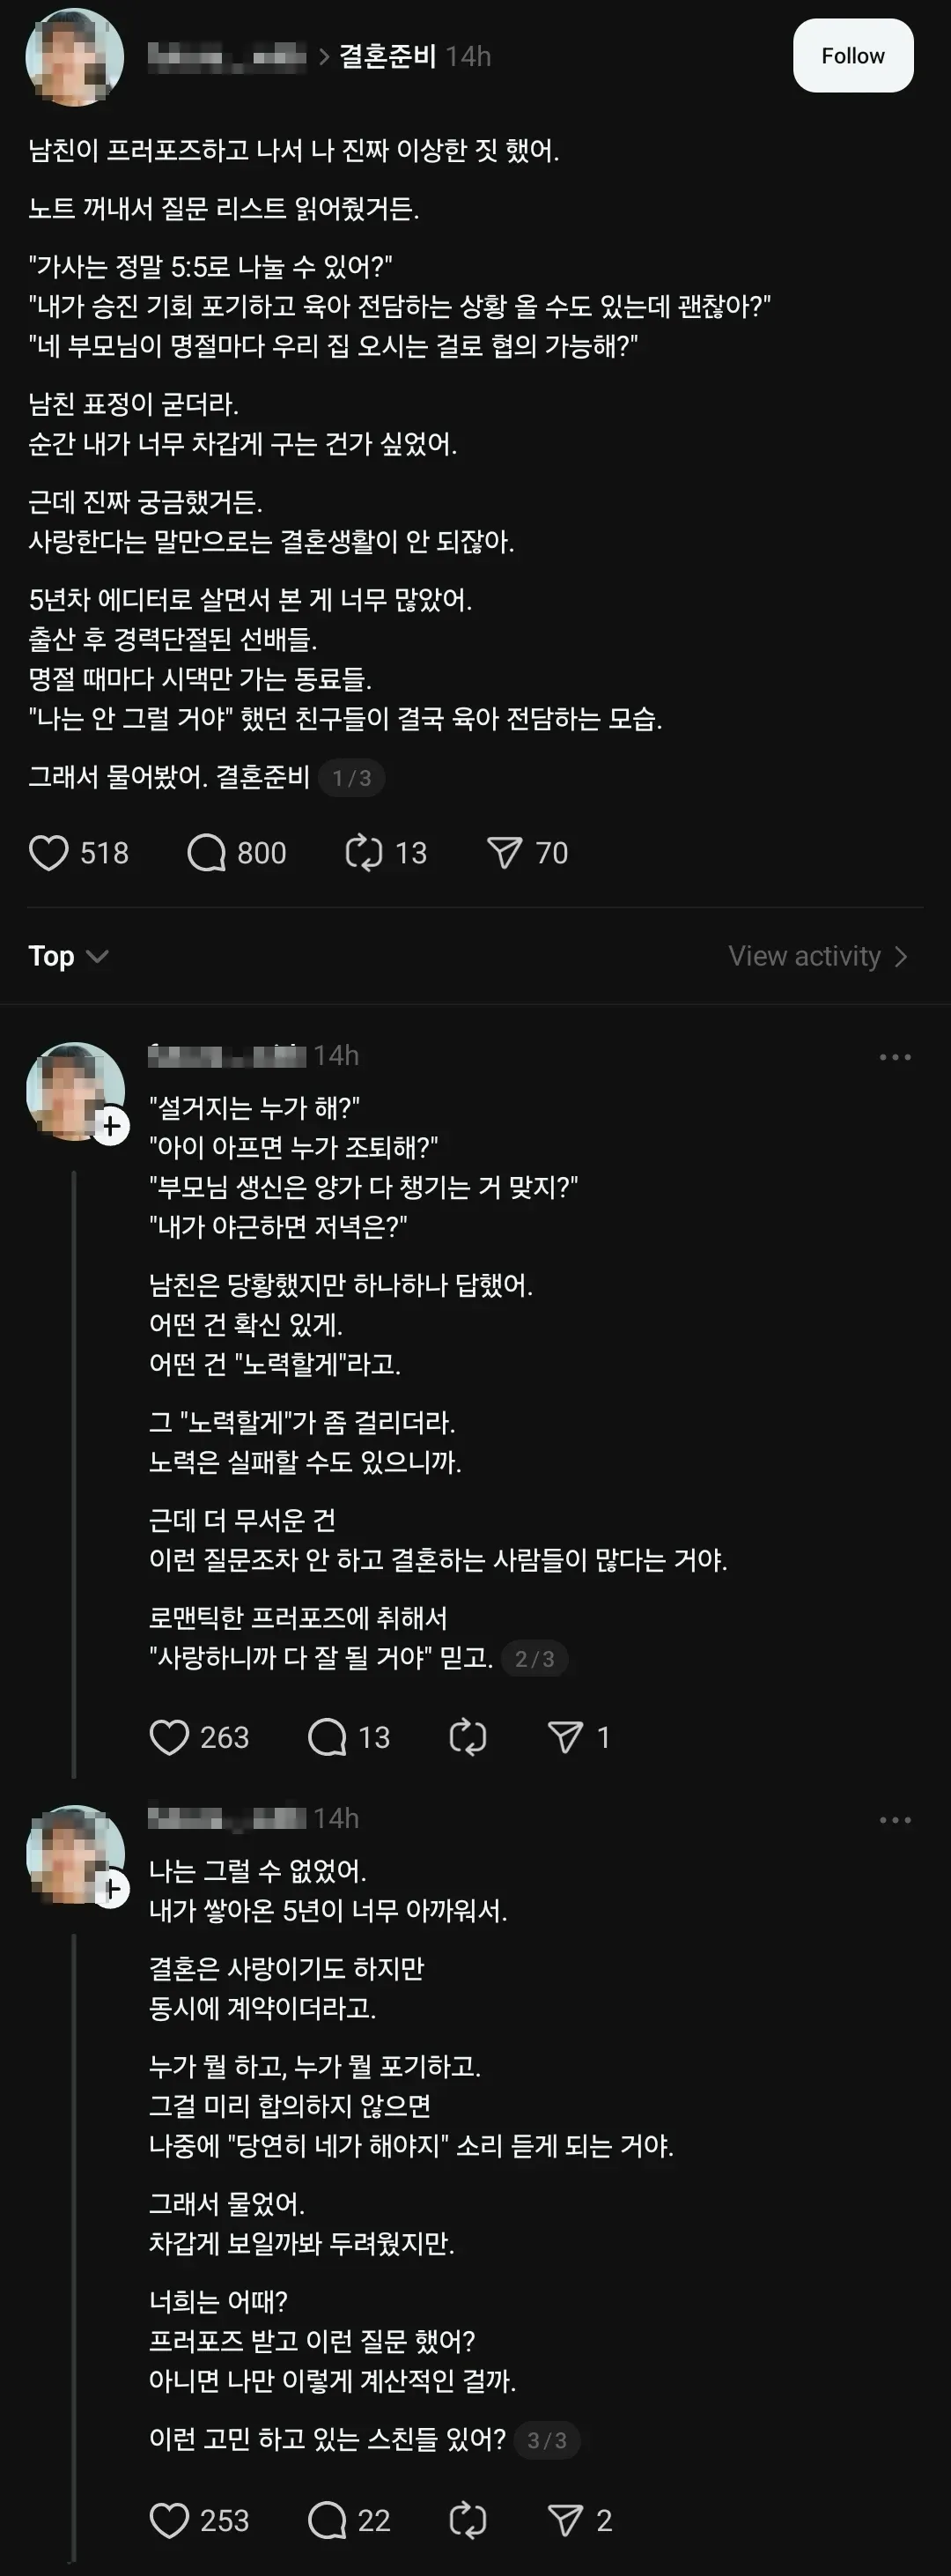Like the 3/3 reply with 253 likes
Viewport: 951px width, 2576px height.
click(x=169, y=2520)
